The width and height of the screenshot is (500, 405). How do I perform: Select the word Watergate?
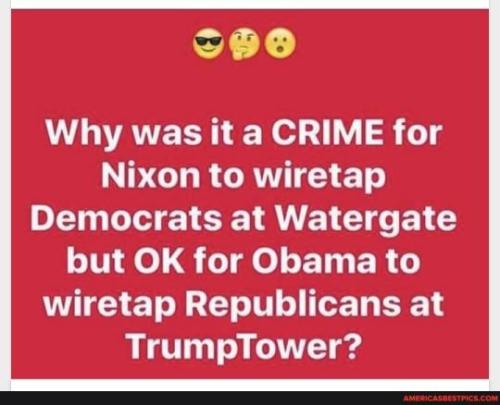click(366, 220)
